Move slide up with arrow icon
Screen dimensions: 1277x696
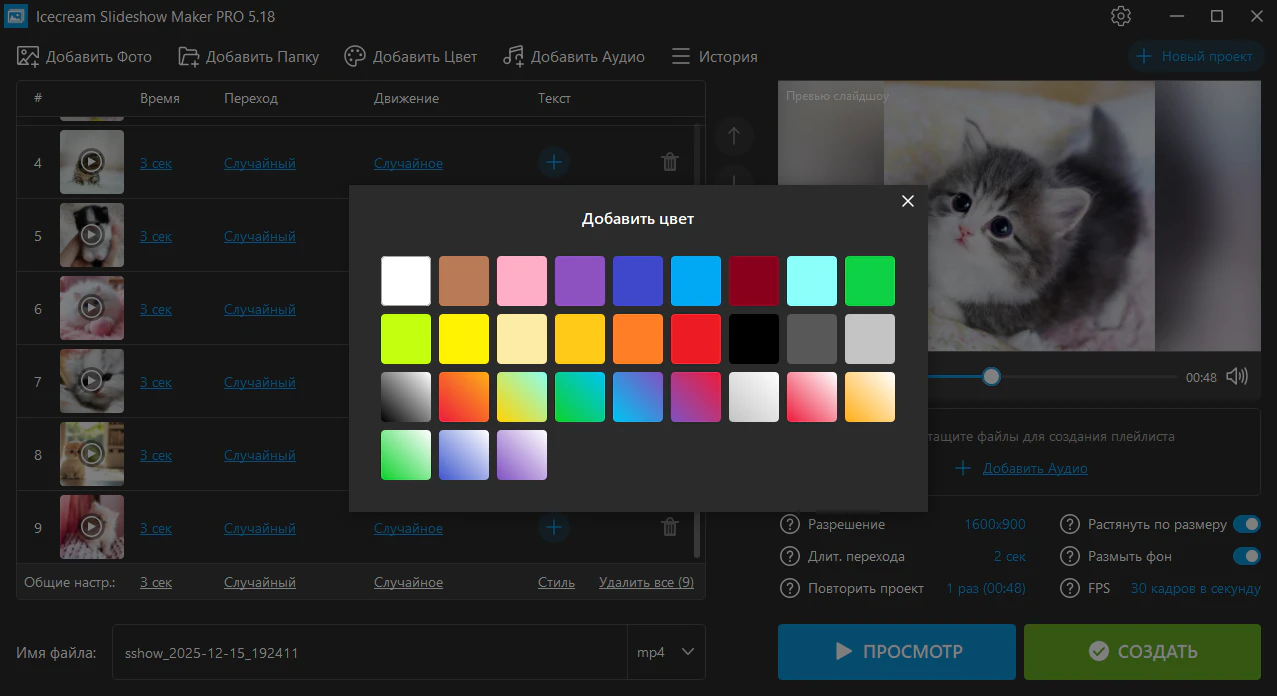click(x=734, y=137)
